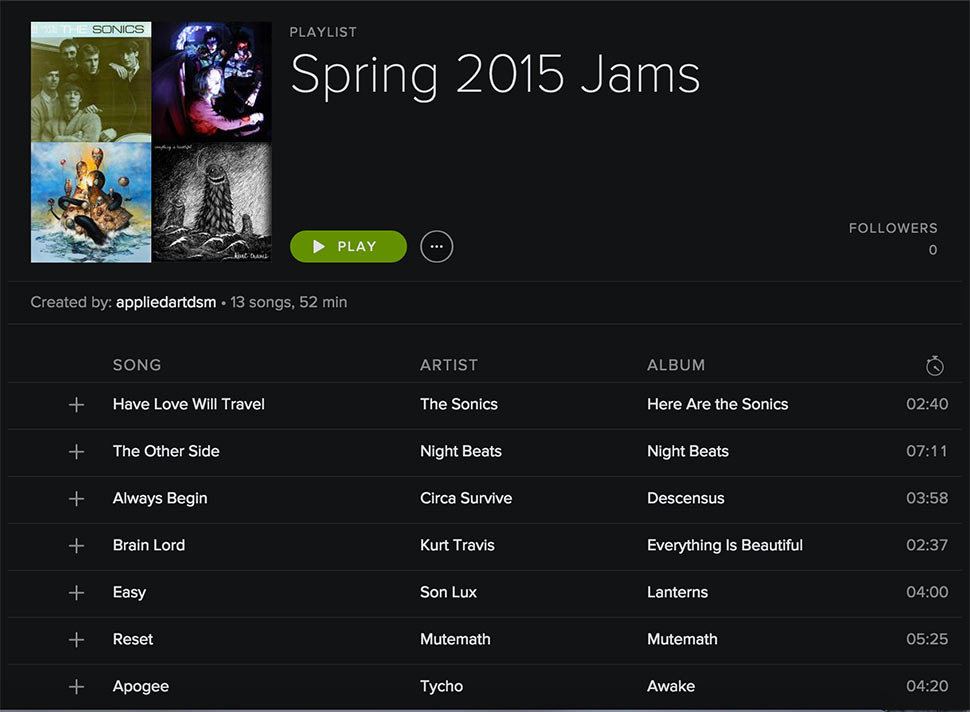Go to artist Circa Survive
Image resolution: width=970 pixels, height=712 pixels.
[465, 498]
